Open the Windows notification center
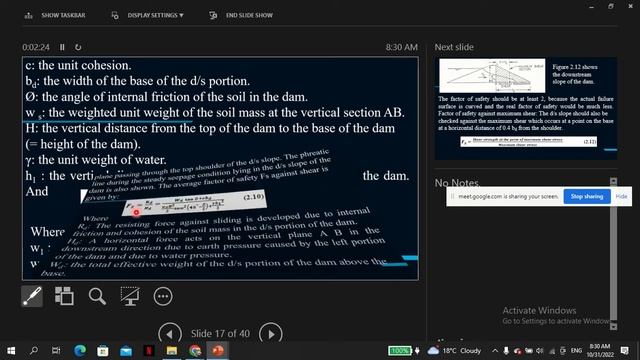The width and height of the screenshot is (640, 360). click(624, 351)
